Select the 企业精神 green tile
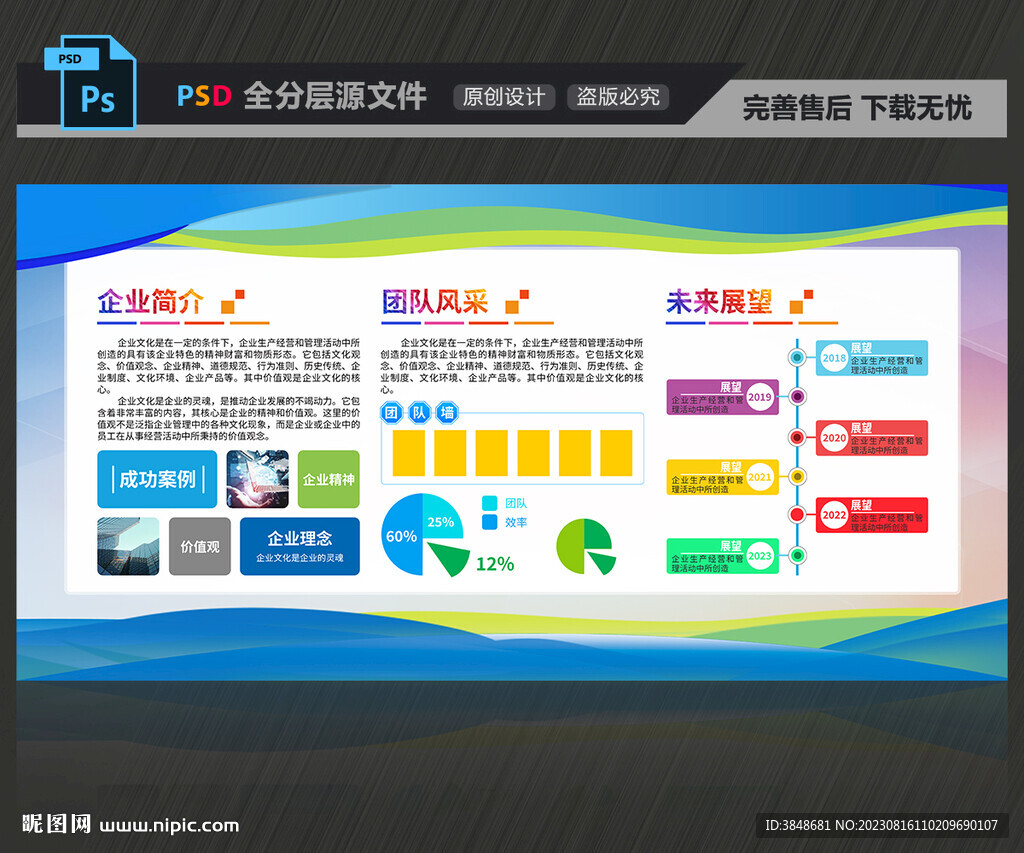The height and width of the screenshot is (853, 1024). 328,479
